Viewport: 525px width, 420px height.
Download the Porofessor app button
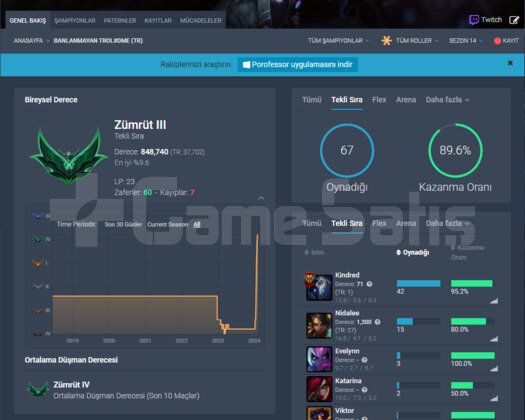(297, 64)
